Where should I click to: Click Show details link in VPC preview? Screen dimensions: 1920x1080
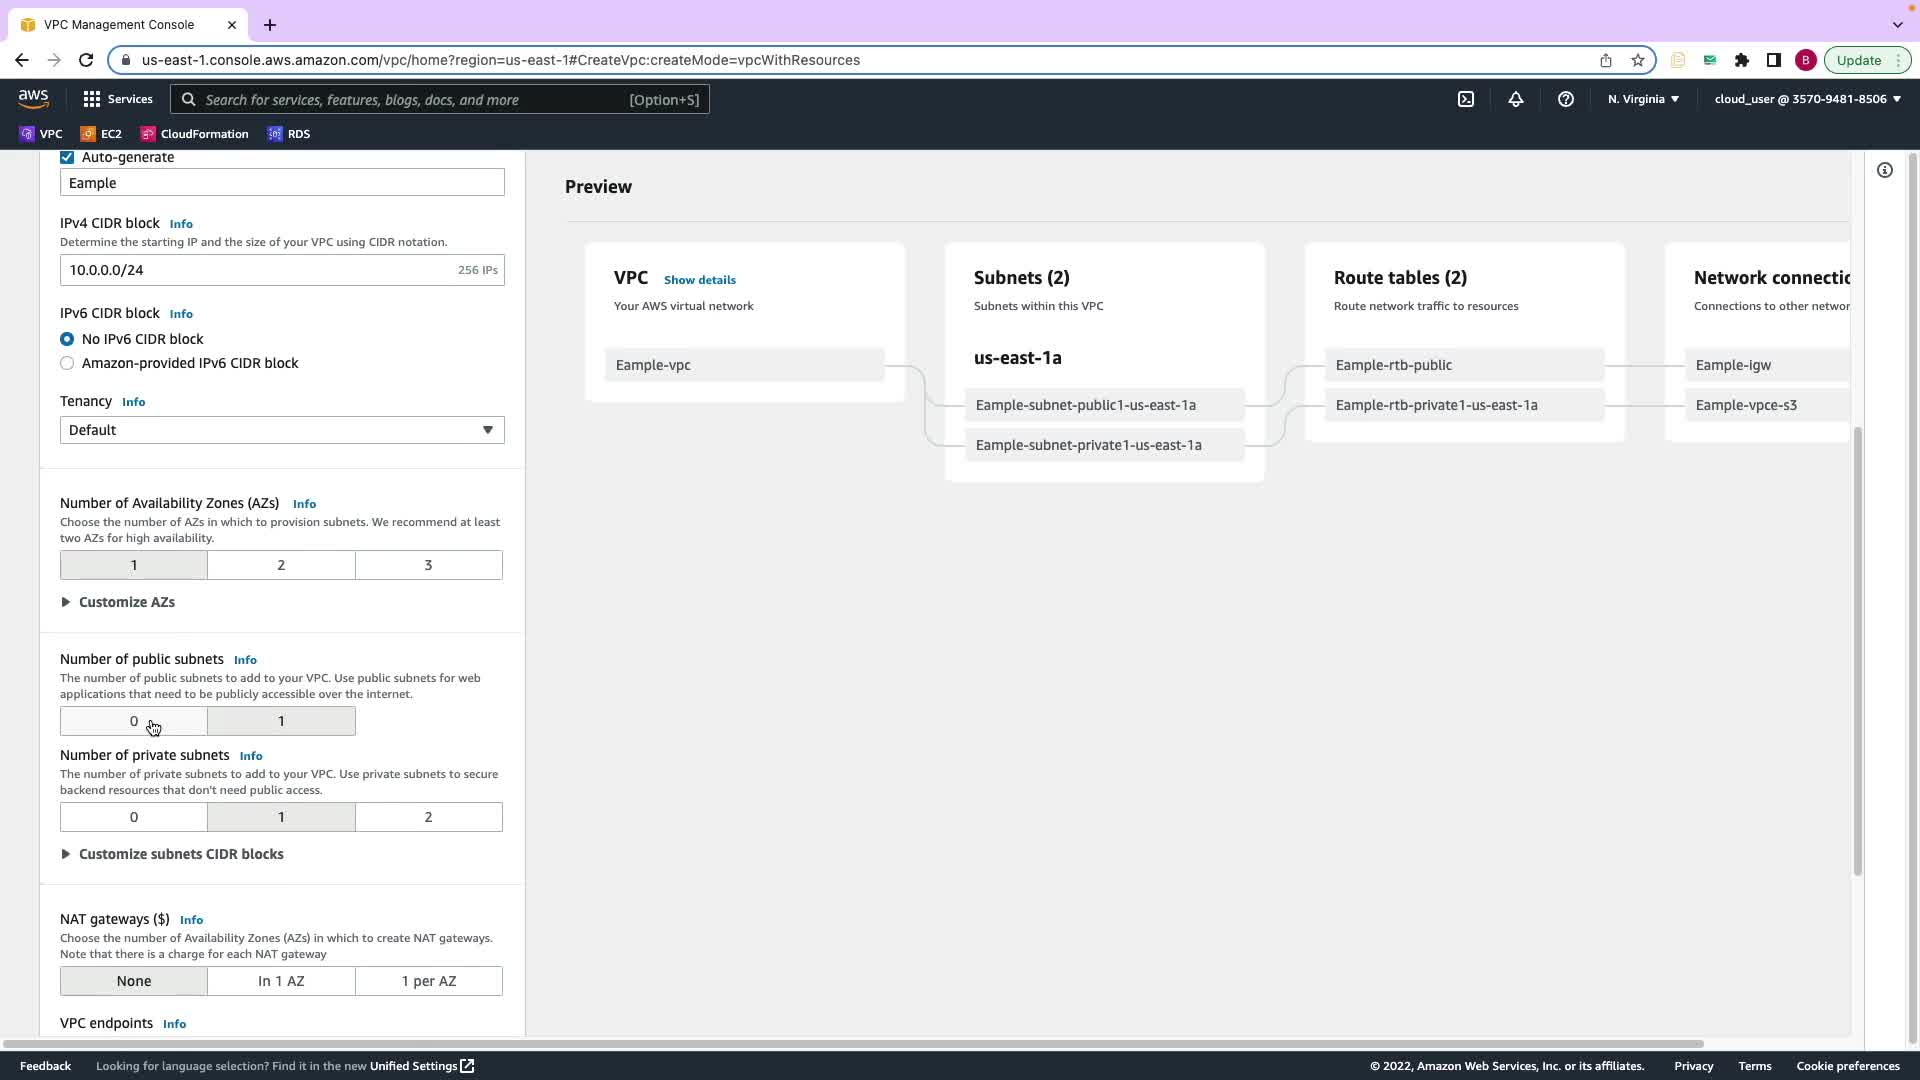(699, 280)
